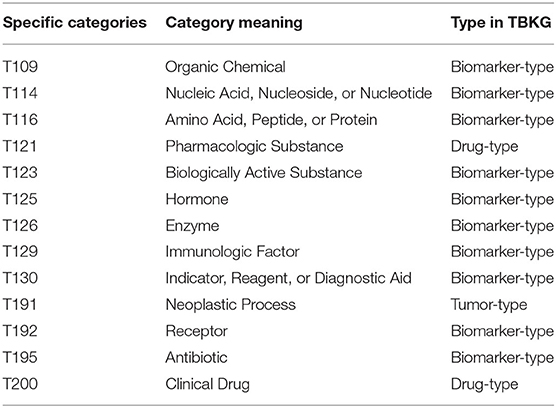
Task: Click the T116 row code
Action: pos(20,119)
